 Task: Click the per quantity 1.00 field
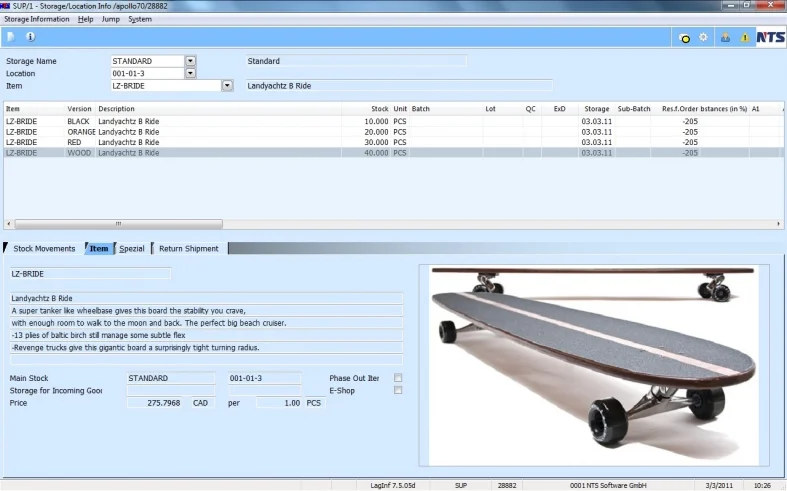point(279,403)
